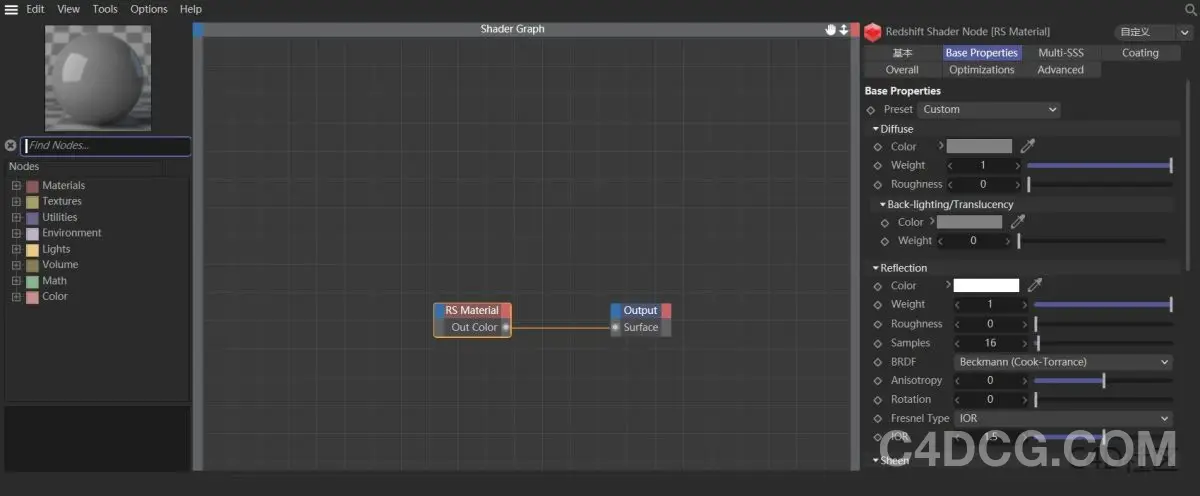Switch to the Coating tab
1200x496 pixels.
click(1140, 53)
